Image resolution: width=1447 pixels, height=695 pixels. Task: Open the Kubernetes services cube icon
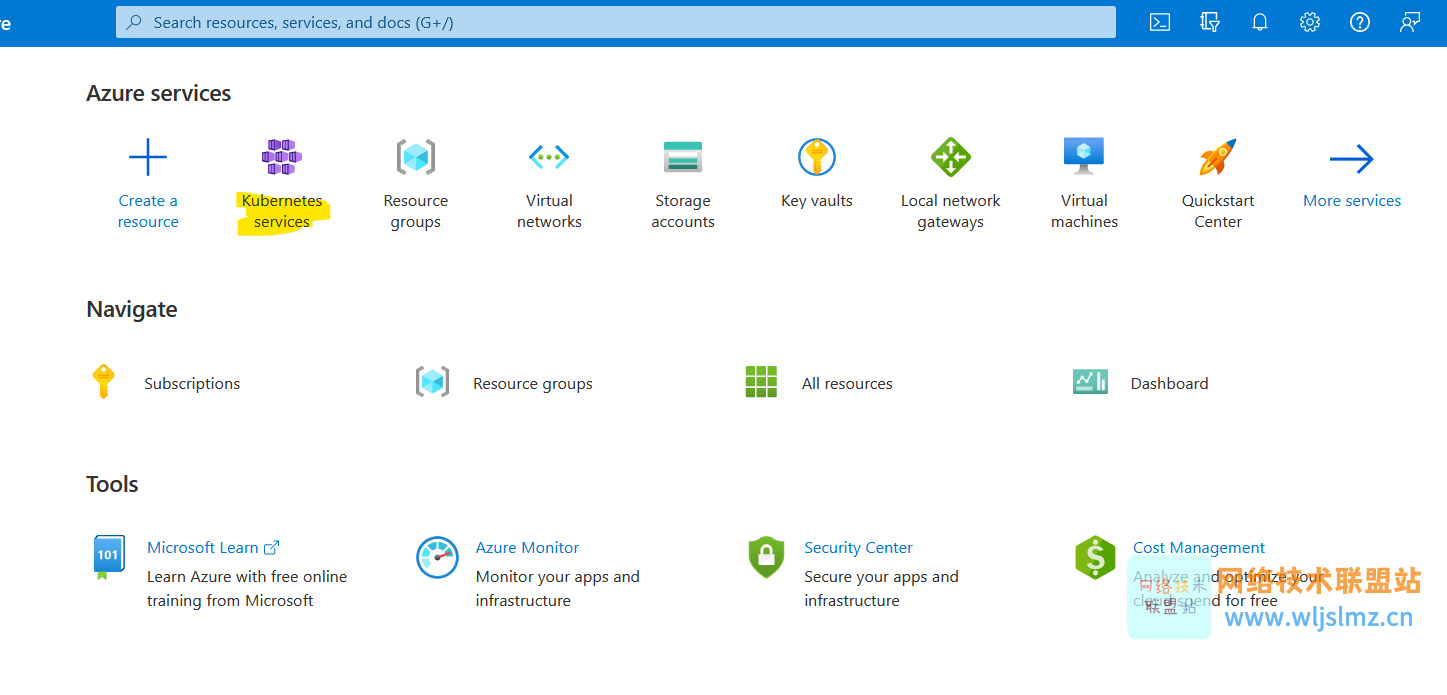282,157
